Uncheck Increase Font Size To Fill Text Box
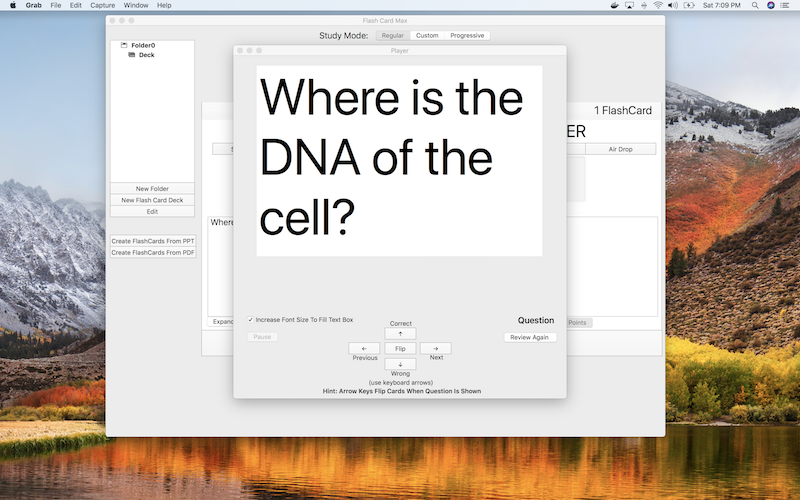Screen dimensions: 800x500 251,320
